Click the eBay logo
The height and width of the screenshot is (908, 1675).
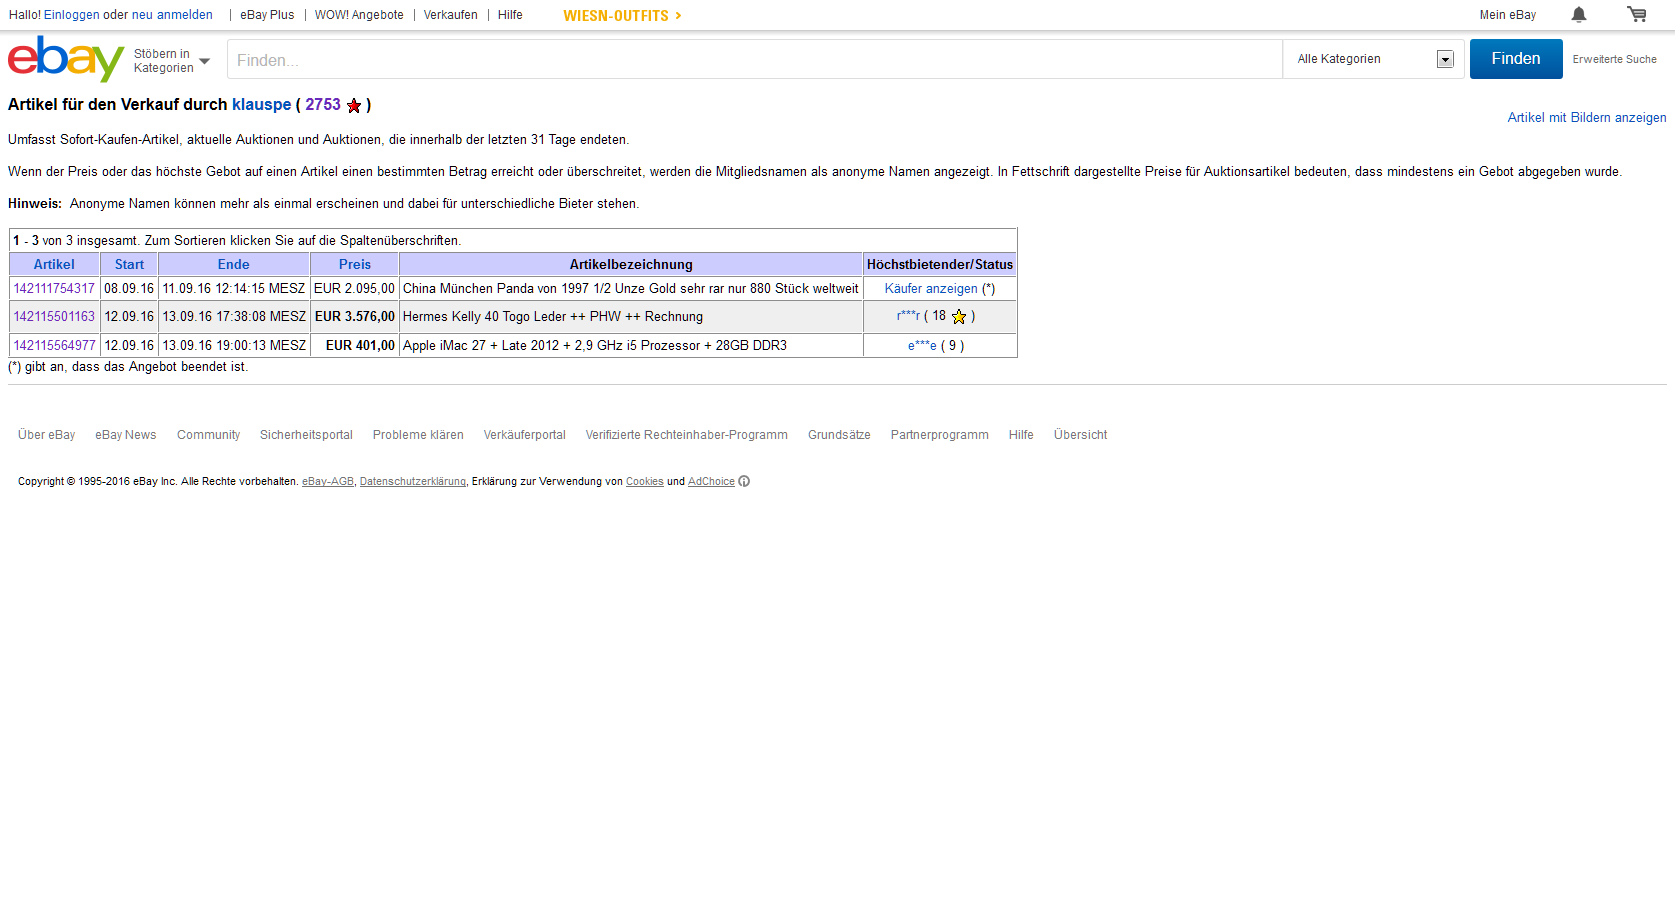[x=65, y=59]
